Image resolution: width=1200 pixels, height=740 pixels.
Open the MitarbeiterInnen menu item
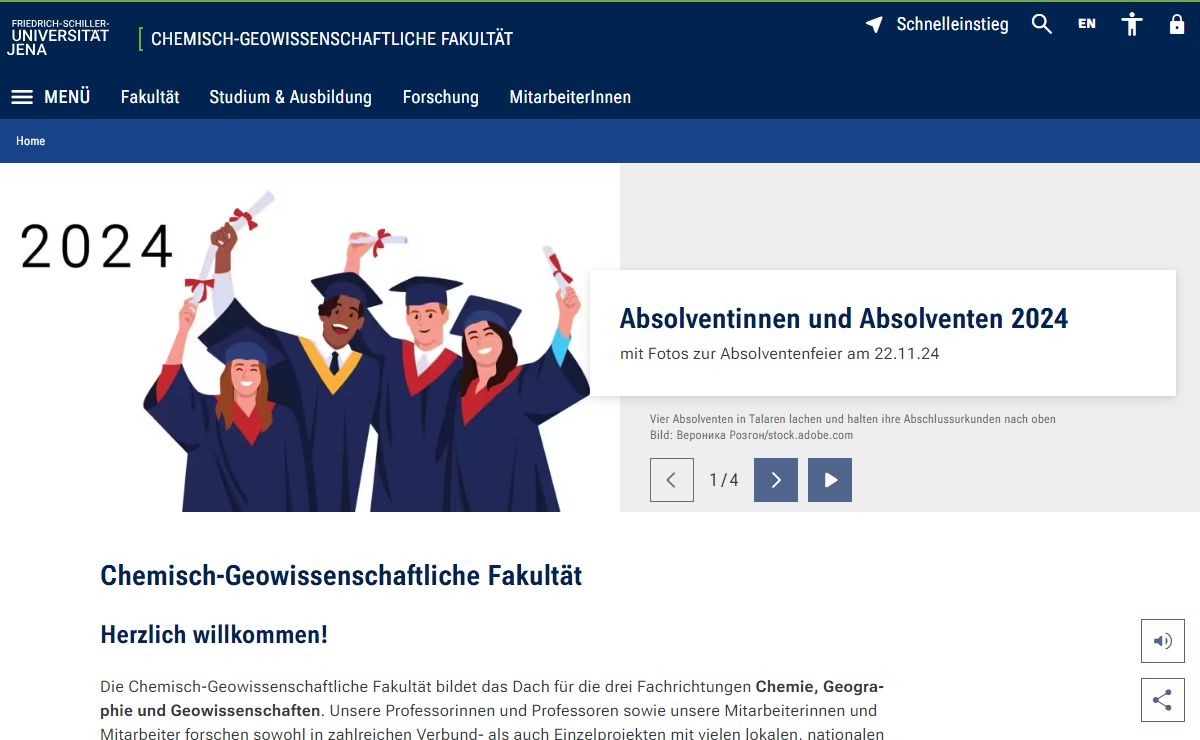[570, 97]
